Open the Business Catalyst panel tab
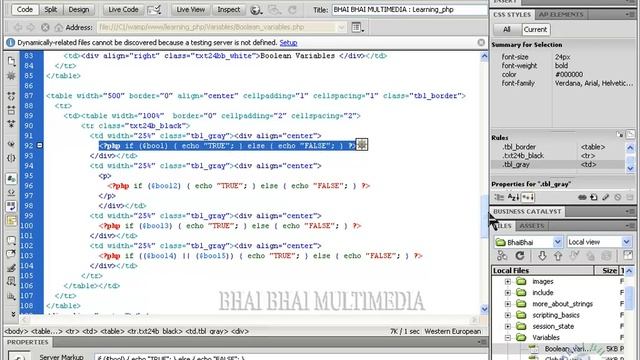The width and height of the screenshot is (640, 360). click(527, 211)
